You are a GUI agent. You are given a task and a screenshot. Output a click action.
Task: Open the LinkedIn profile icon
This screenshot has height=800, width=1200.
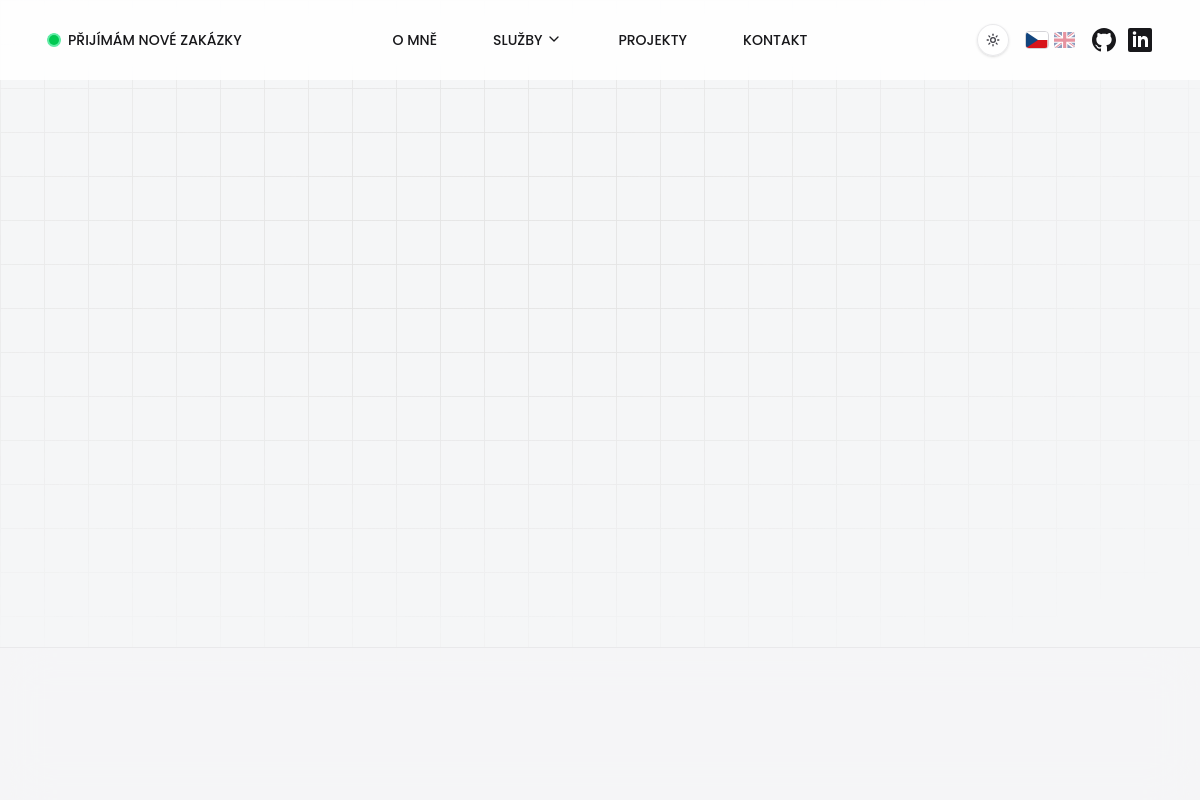click(x=1140, y=40)
